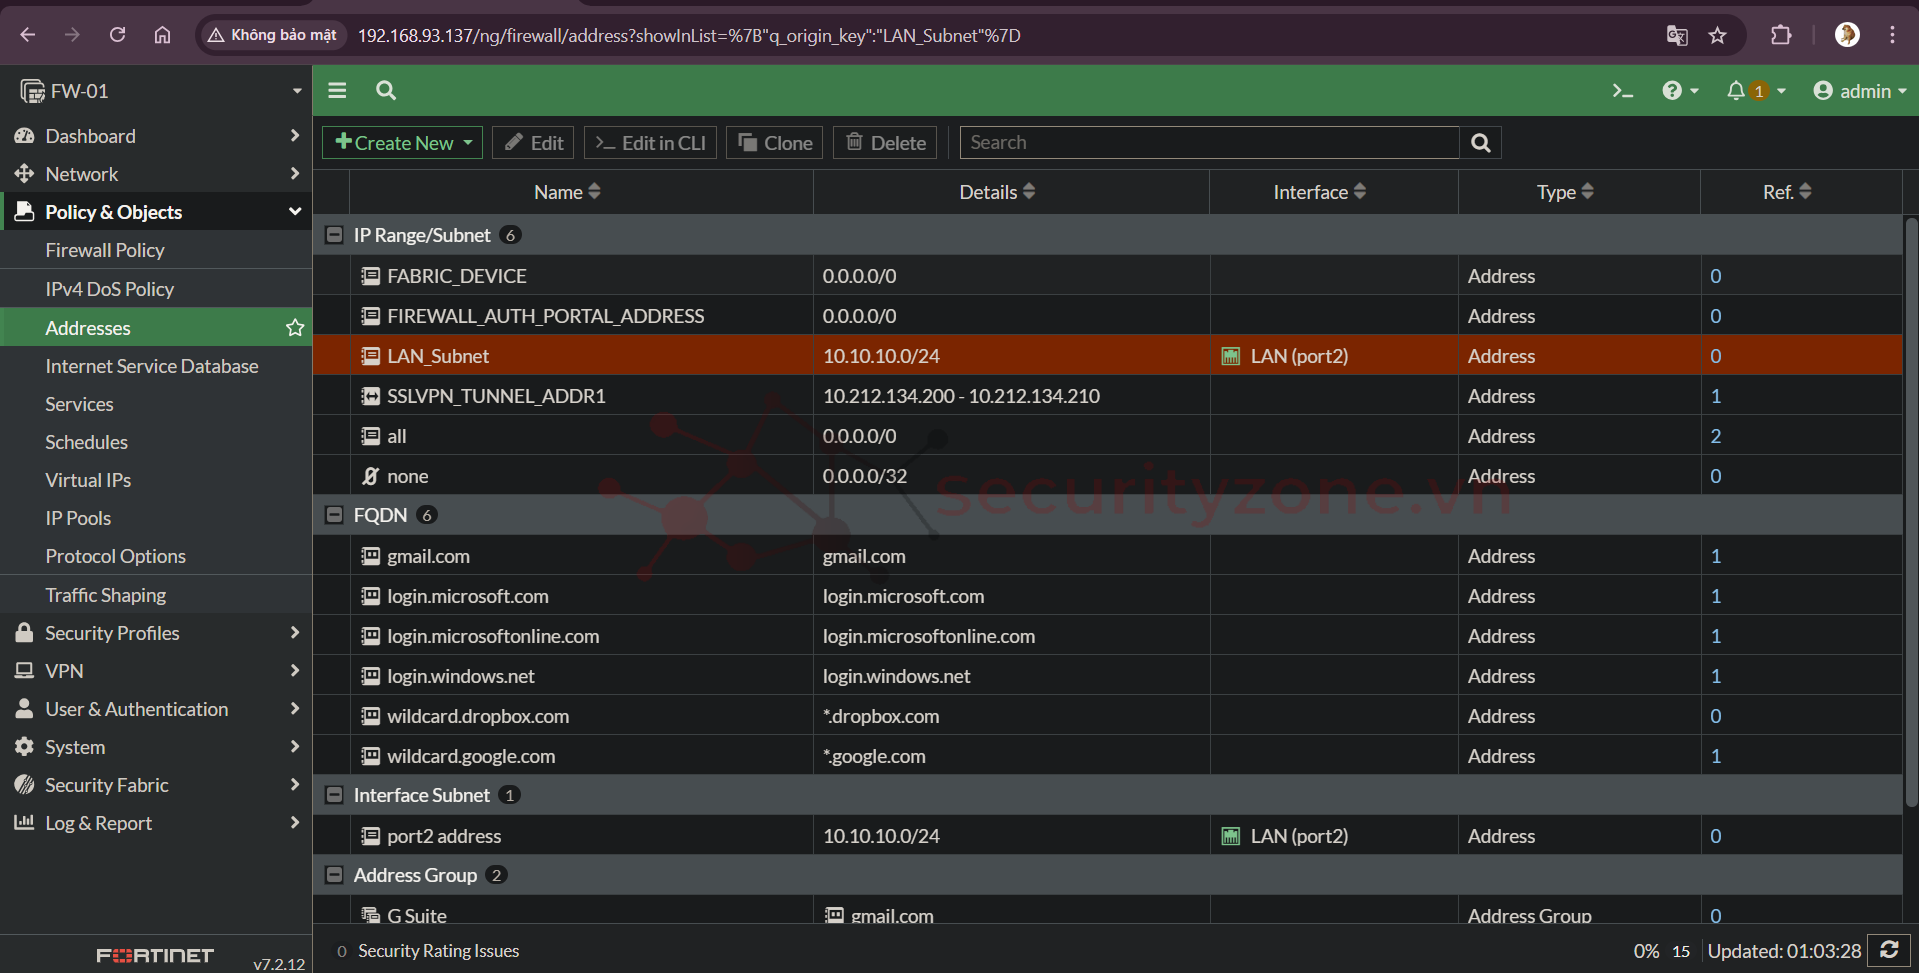Screen dimensions: 1919x973
Task: Open Firewall Policy in the sidebar
Action: click(105, 250)
